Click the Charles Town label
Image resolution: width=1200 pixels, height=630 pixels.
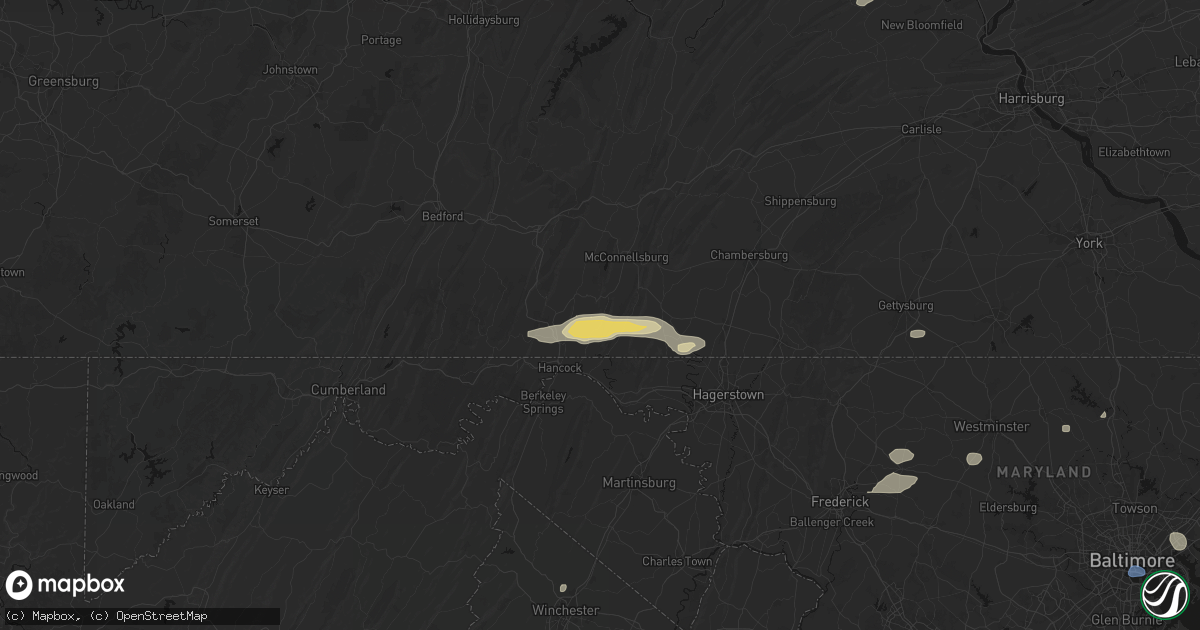tap(677, 562)
